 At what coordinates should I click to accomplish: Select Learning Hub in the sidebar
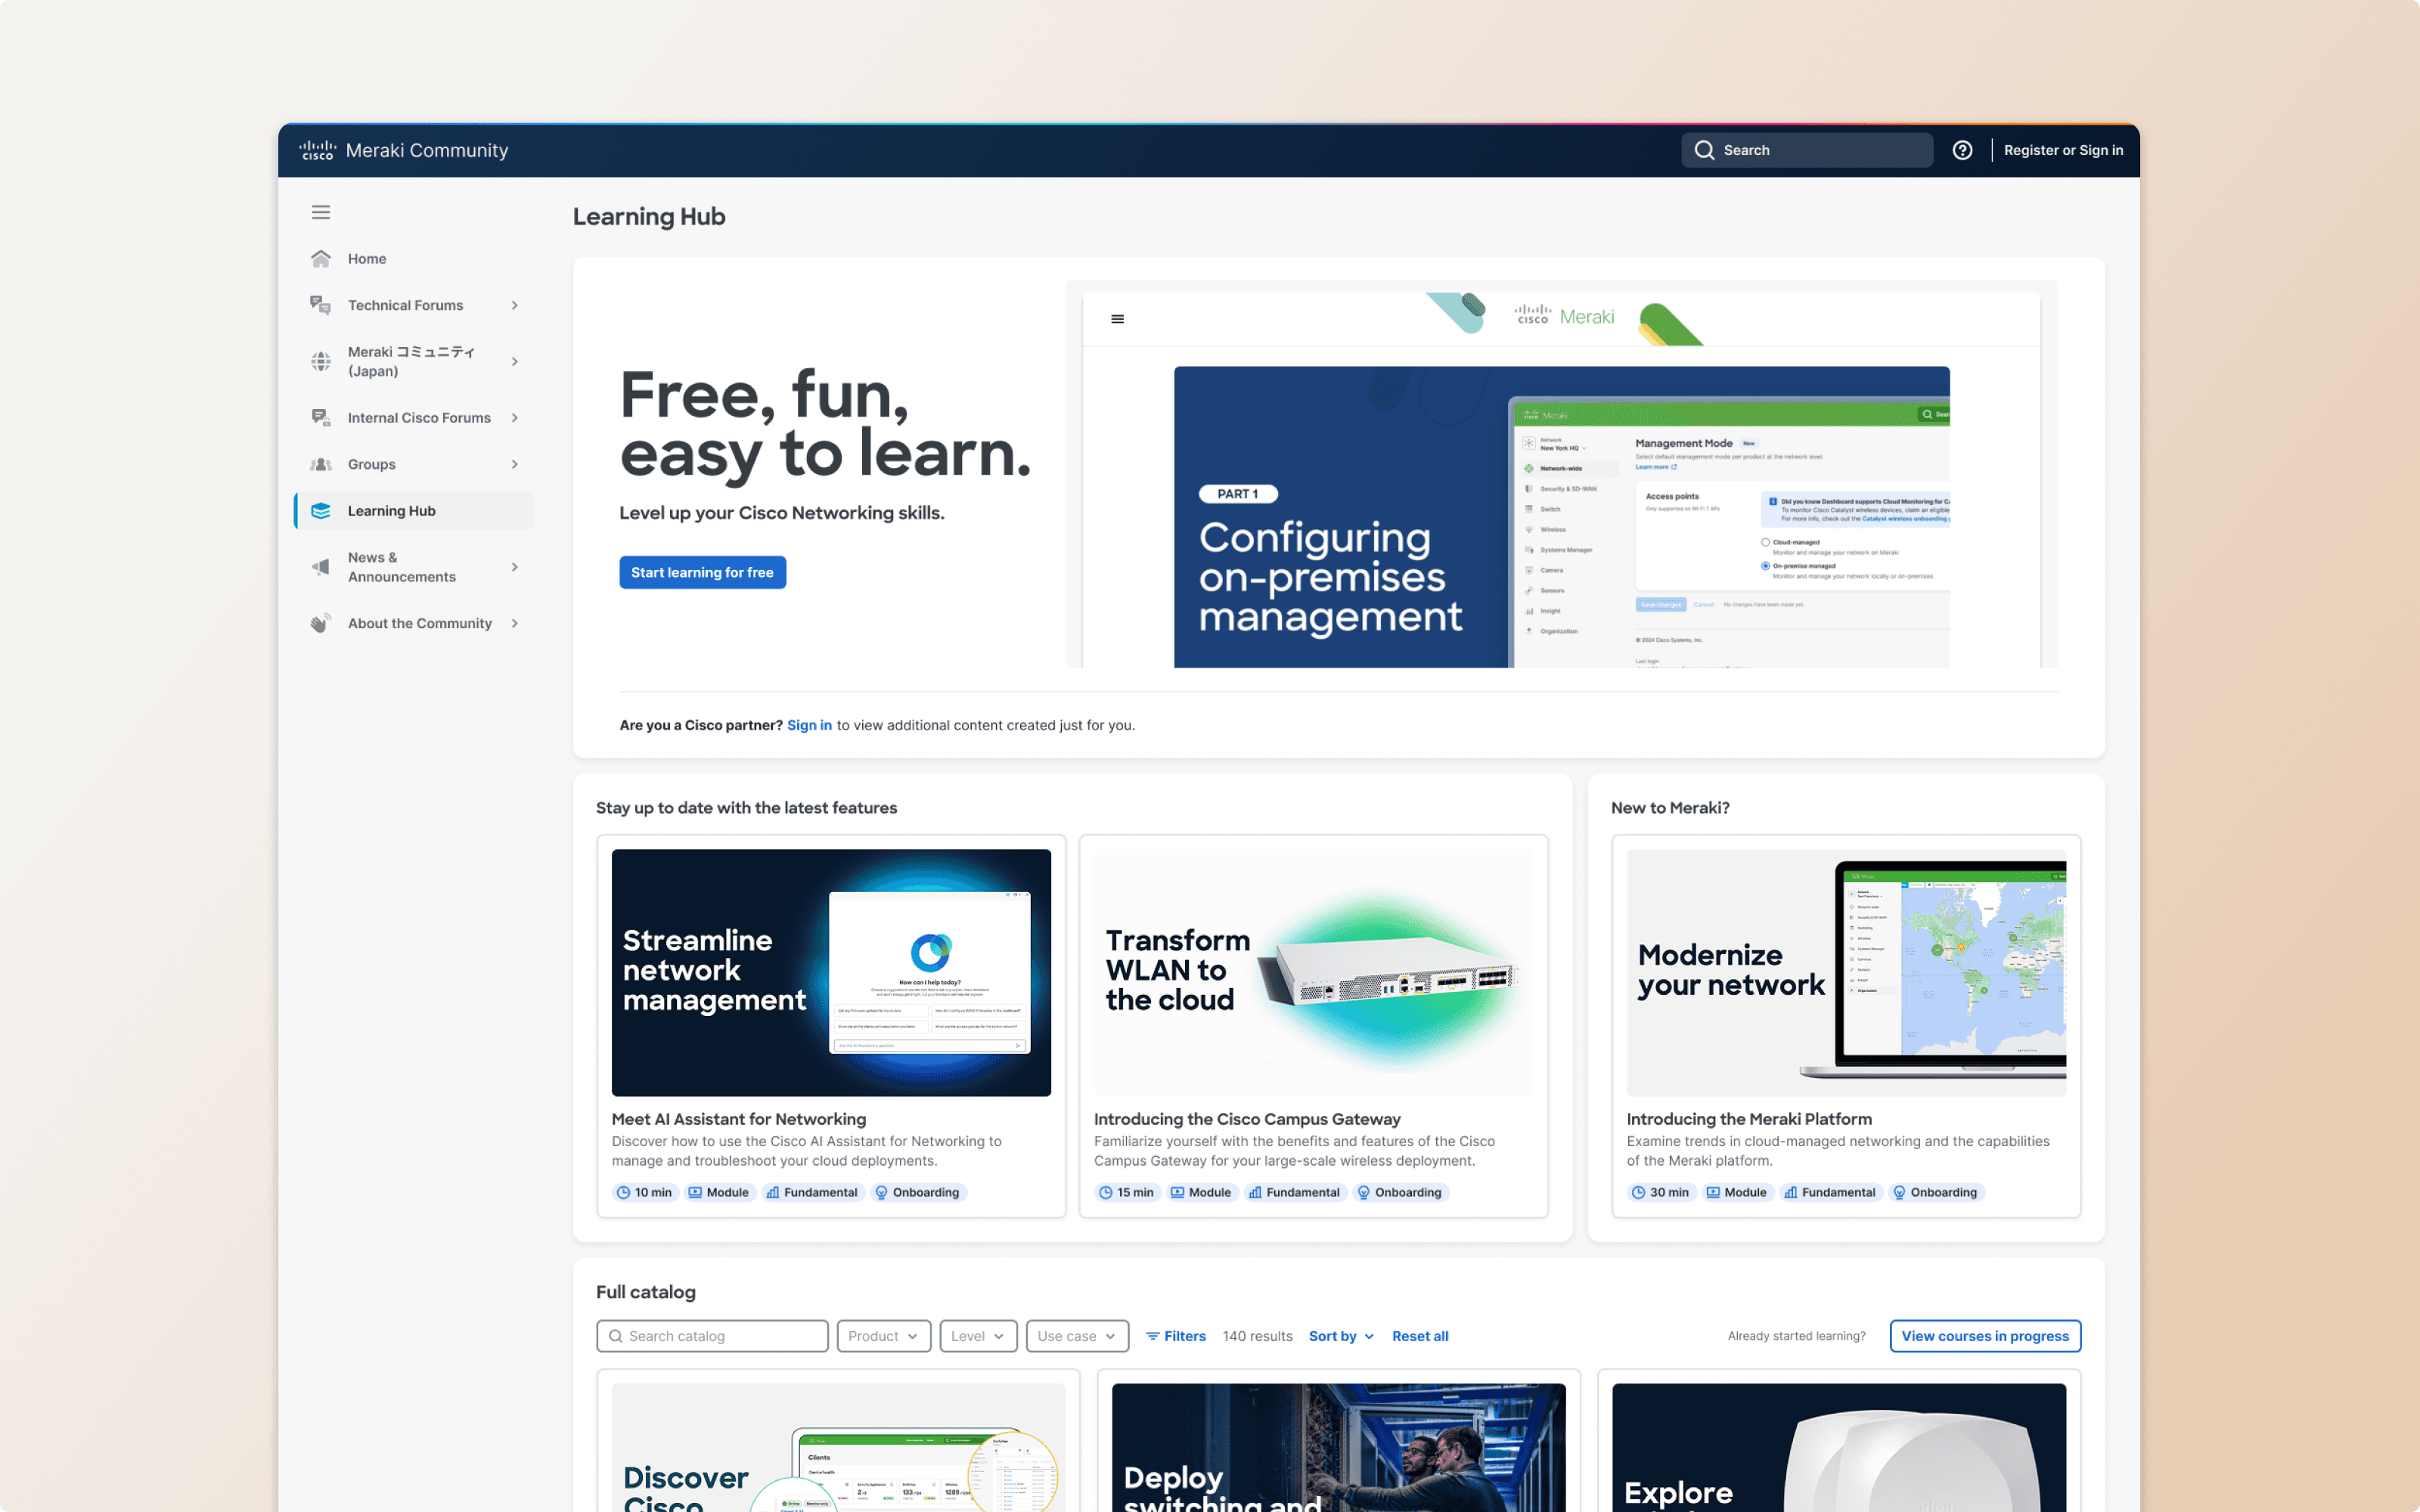(392, 511)
